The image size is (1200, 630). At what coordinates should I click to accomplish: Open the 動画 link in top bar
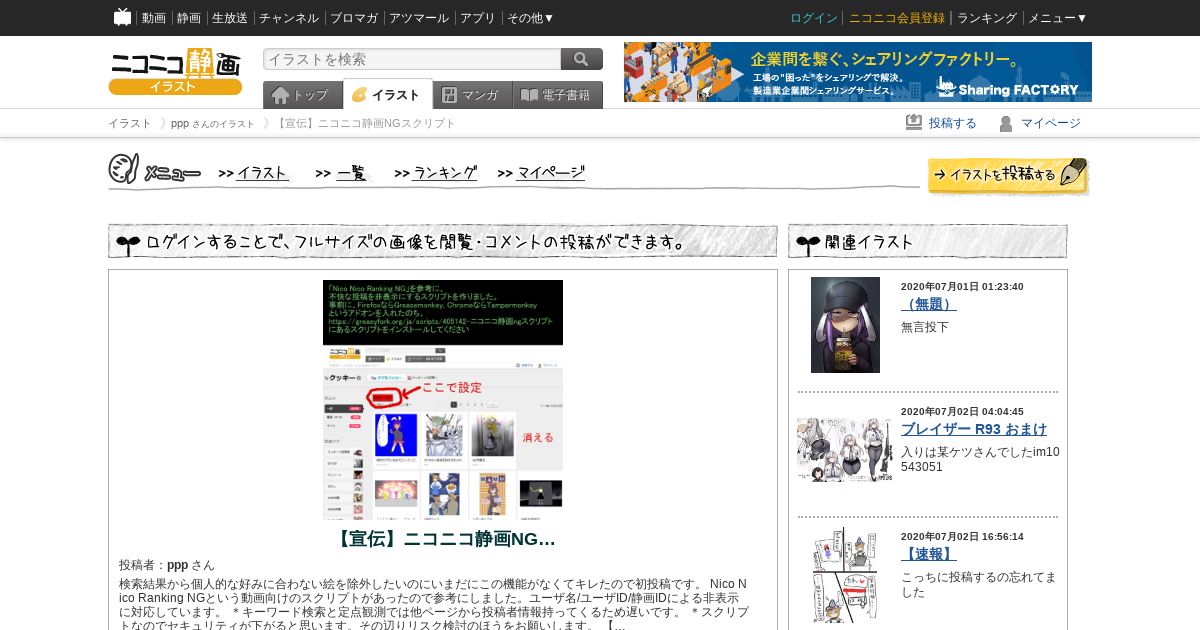(154, 18)
